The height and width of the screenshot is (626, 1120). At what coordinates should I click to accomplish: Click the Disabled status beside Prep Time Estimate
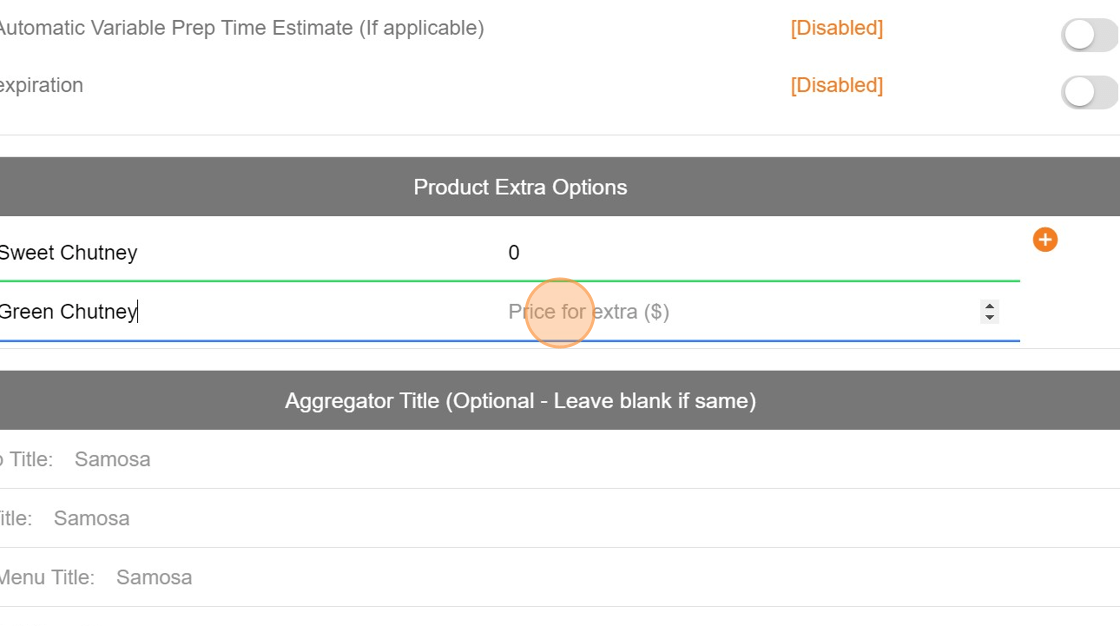836,28
